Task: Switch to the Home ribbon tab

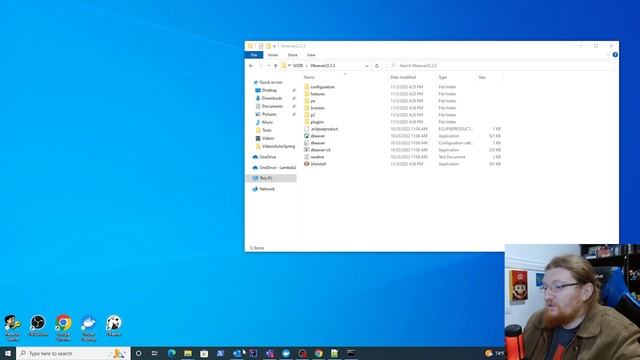Action: point(273,55)
